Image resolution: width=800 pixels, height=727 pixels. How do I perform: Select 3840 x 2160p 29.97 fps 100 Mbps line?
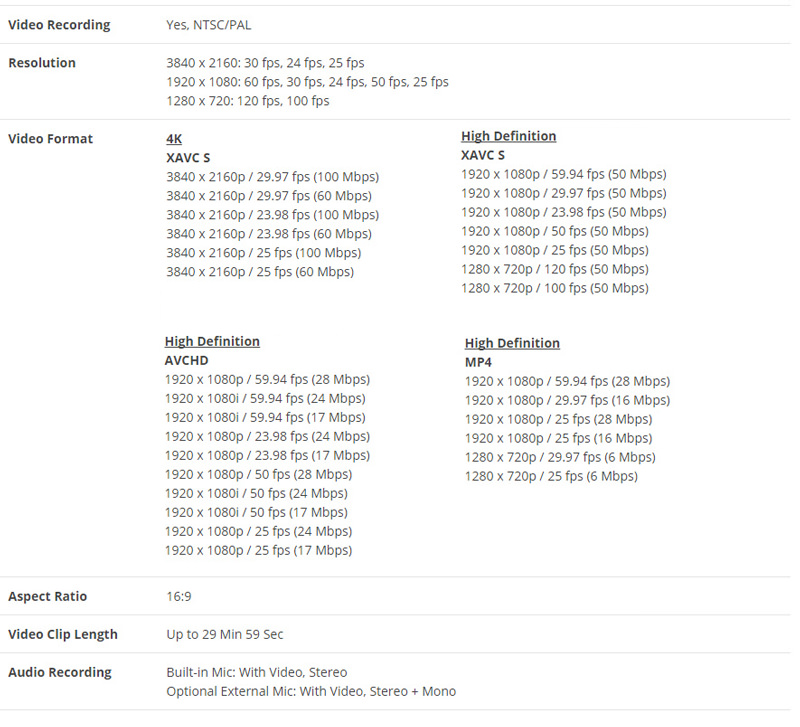(272, 177)
